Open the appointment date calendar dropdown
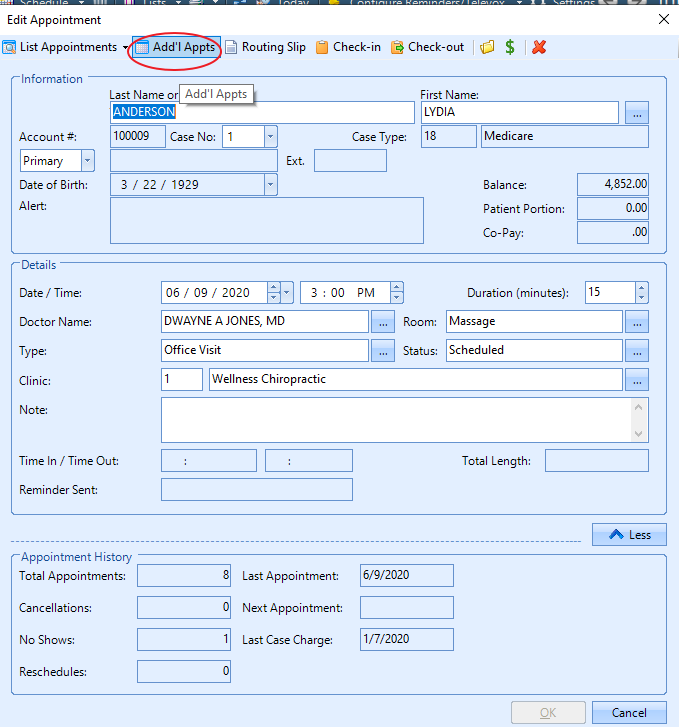This screenshot has width=679, height=727. [x=287, y=293]
